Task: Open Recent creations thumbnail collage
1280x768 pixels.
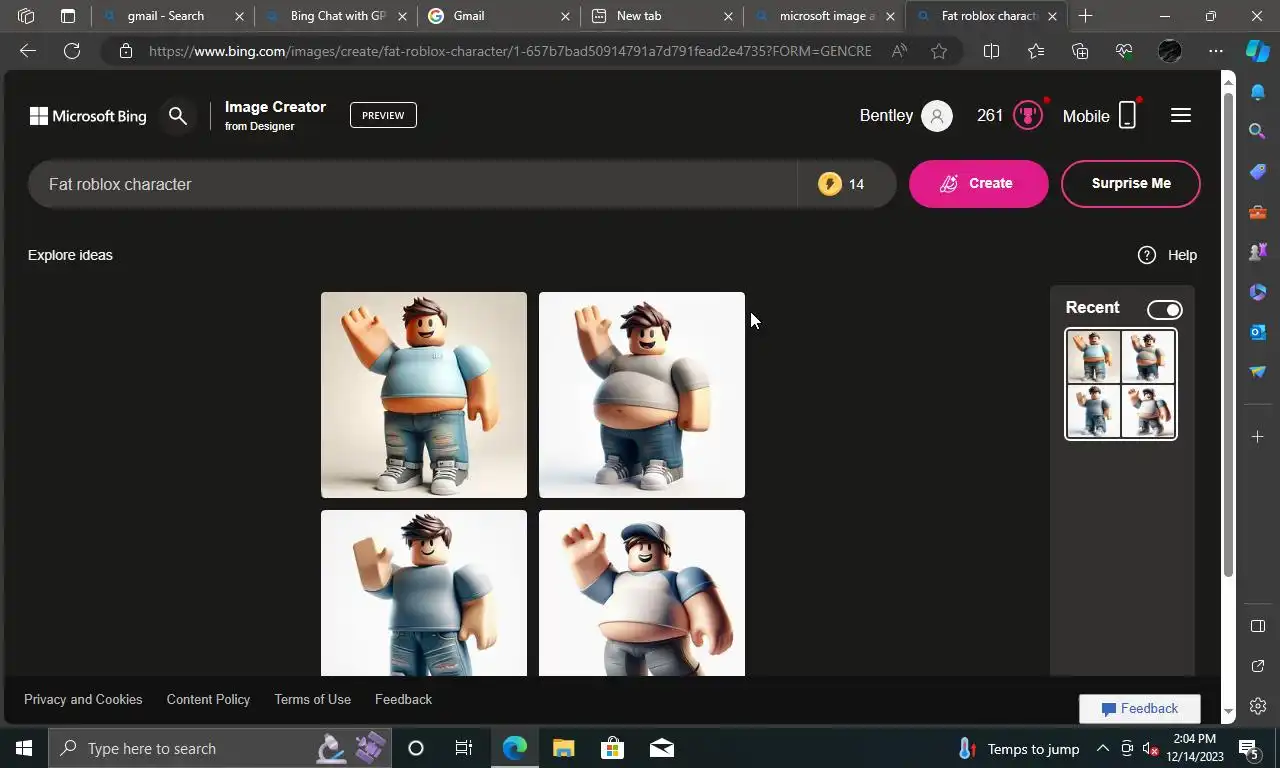Action: [x=1121, y=384]
